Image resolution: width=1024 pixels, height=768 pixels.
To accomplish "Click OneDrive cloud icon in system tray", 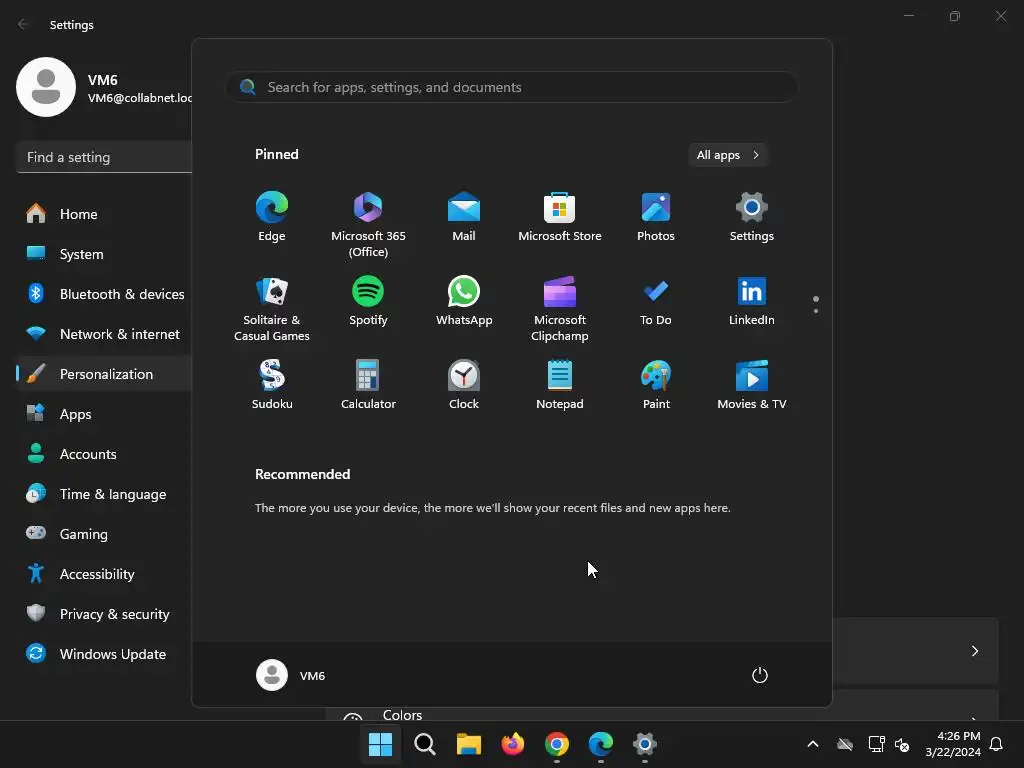I will 845,744.
